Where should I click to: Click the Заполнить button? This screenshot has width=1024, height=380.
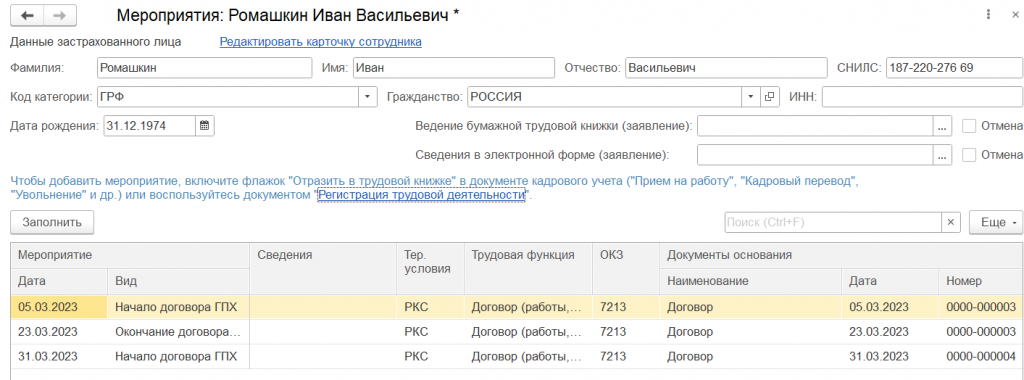pyautogui.click(x=52, y=222)
